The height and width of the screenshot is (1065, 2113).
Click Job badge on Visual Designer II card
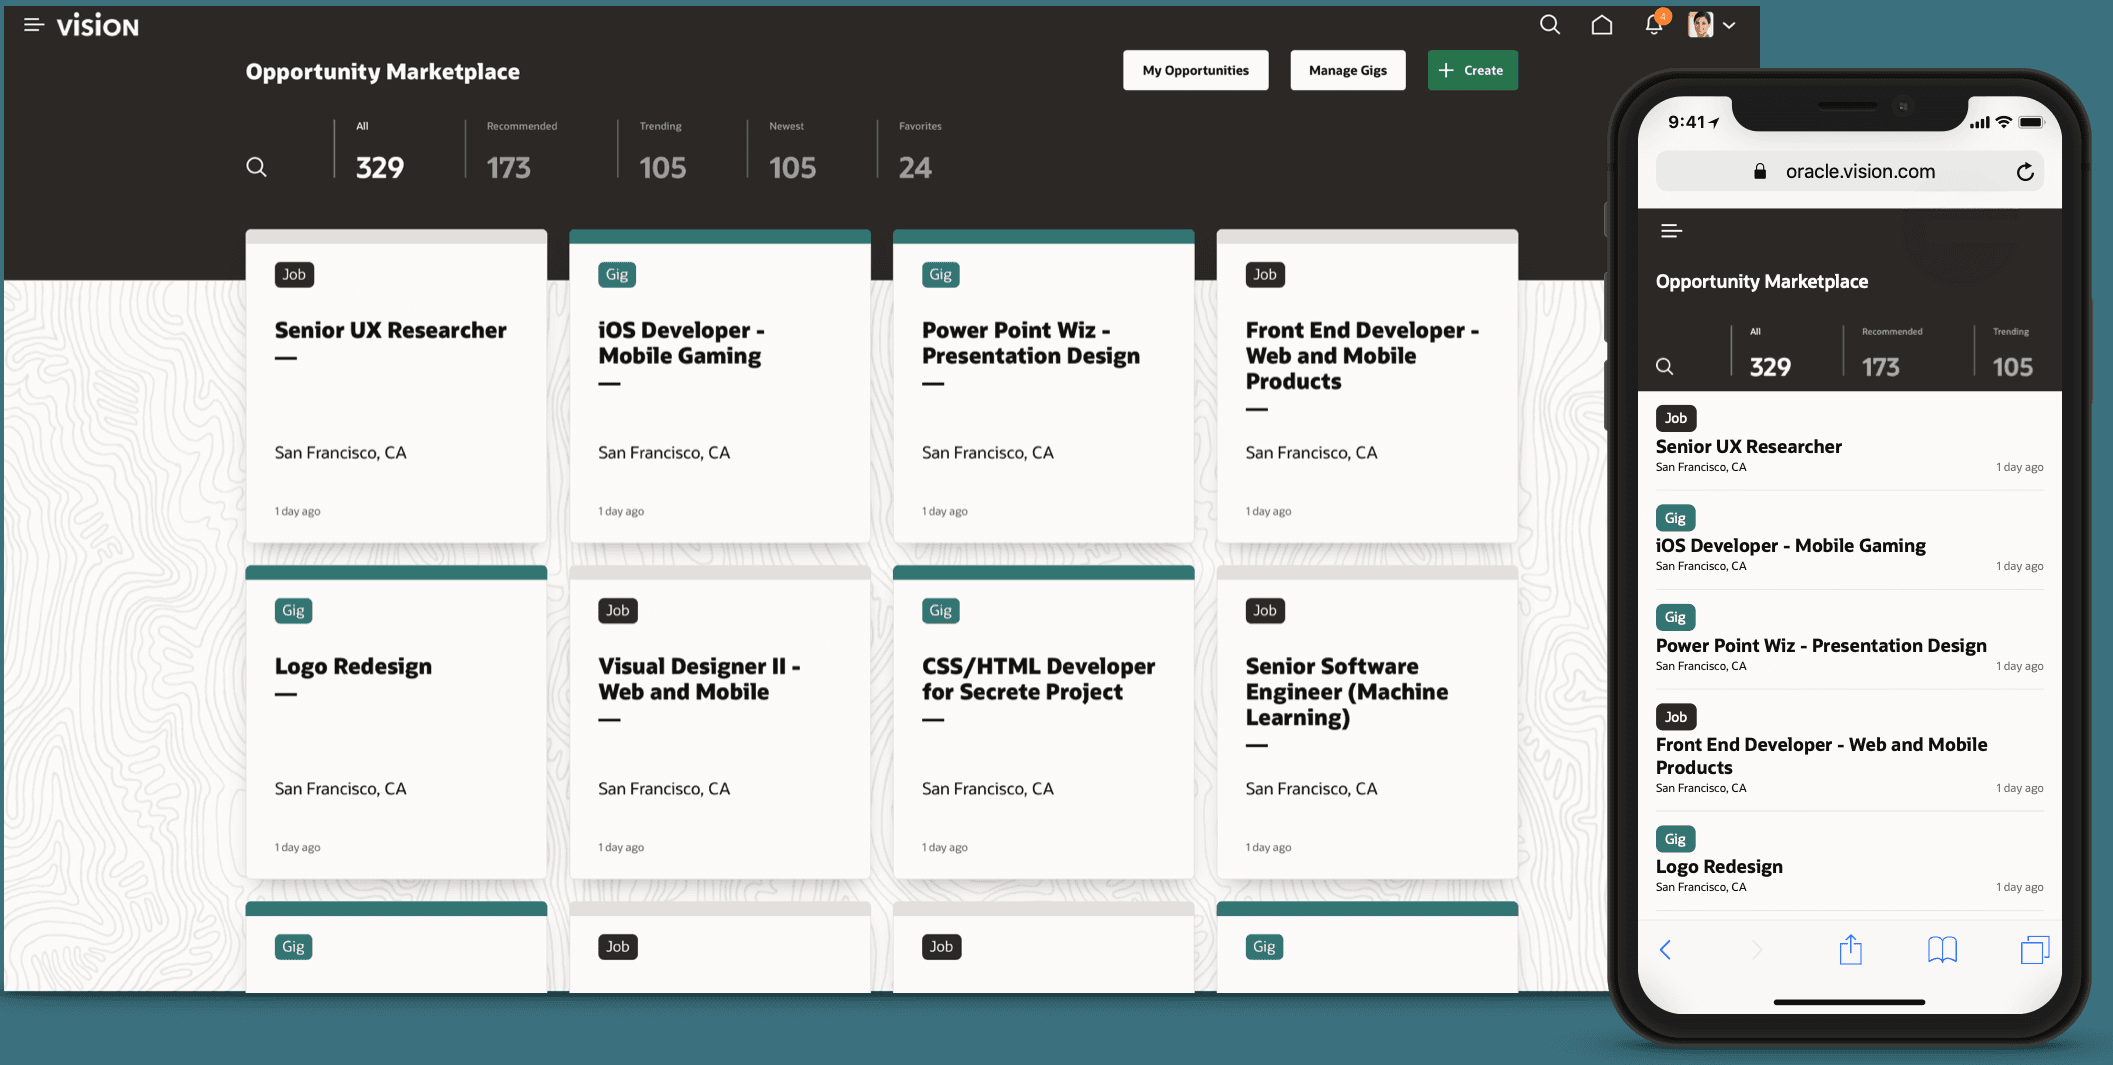618,611
